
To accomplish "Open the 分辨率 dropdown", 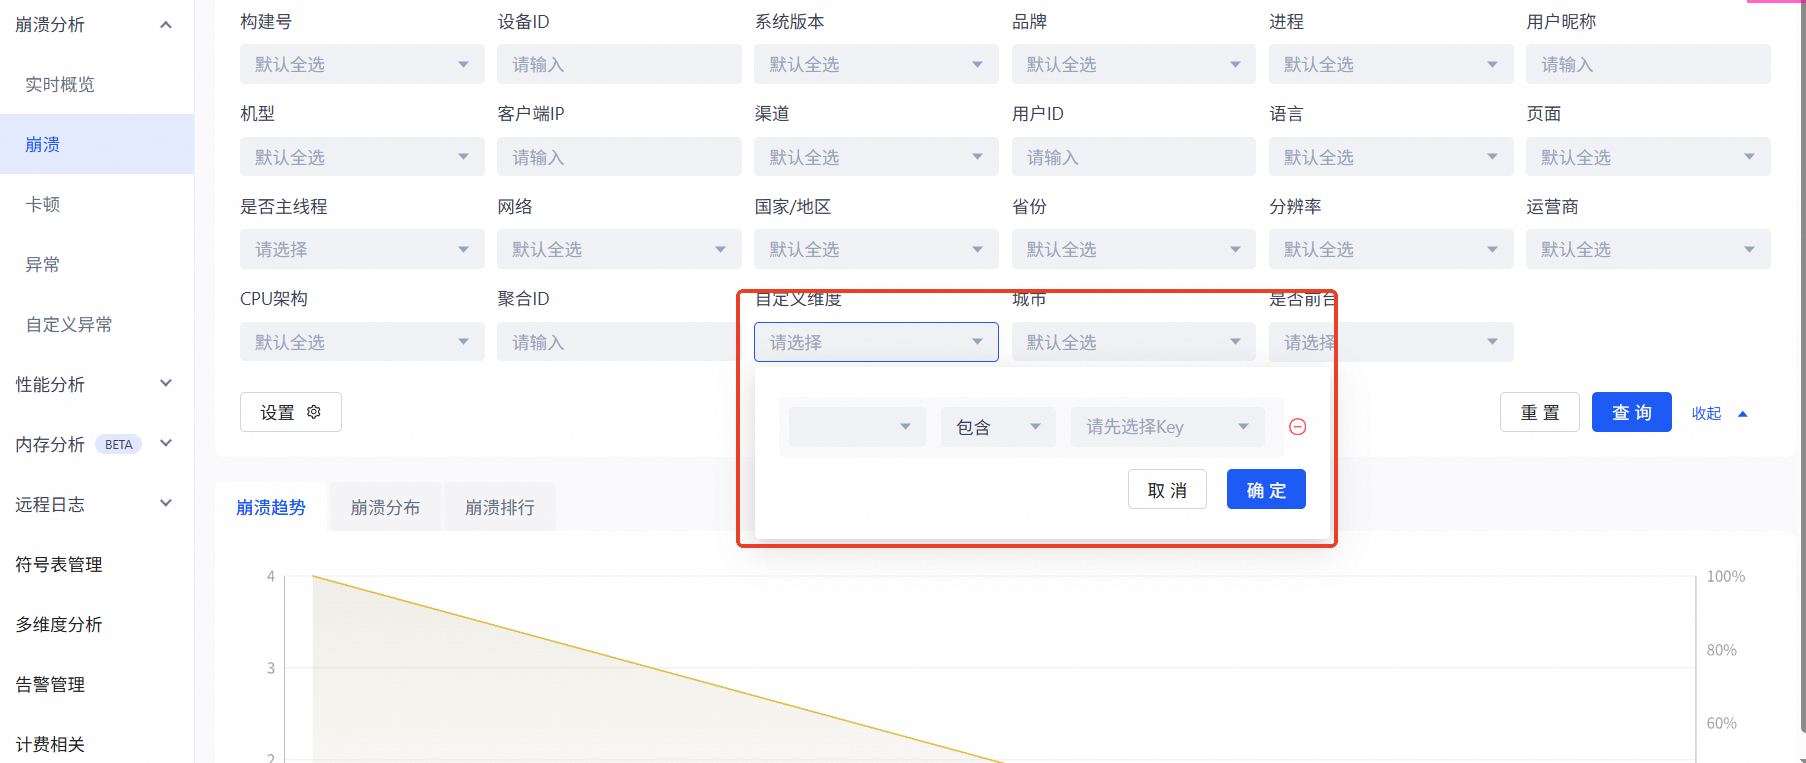I will pyautogui.click(x=1391, y=249).
